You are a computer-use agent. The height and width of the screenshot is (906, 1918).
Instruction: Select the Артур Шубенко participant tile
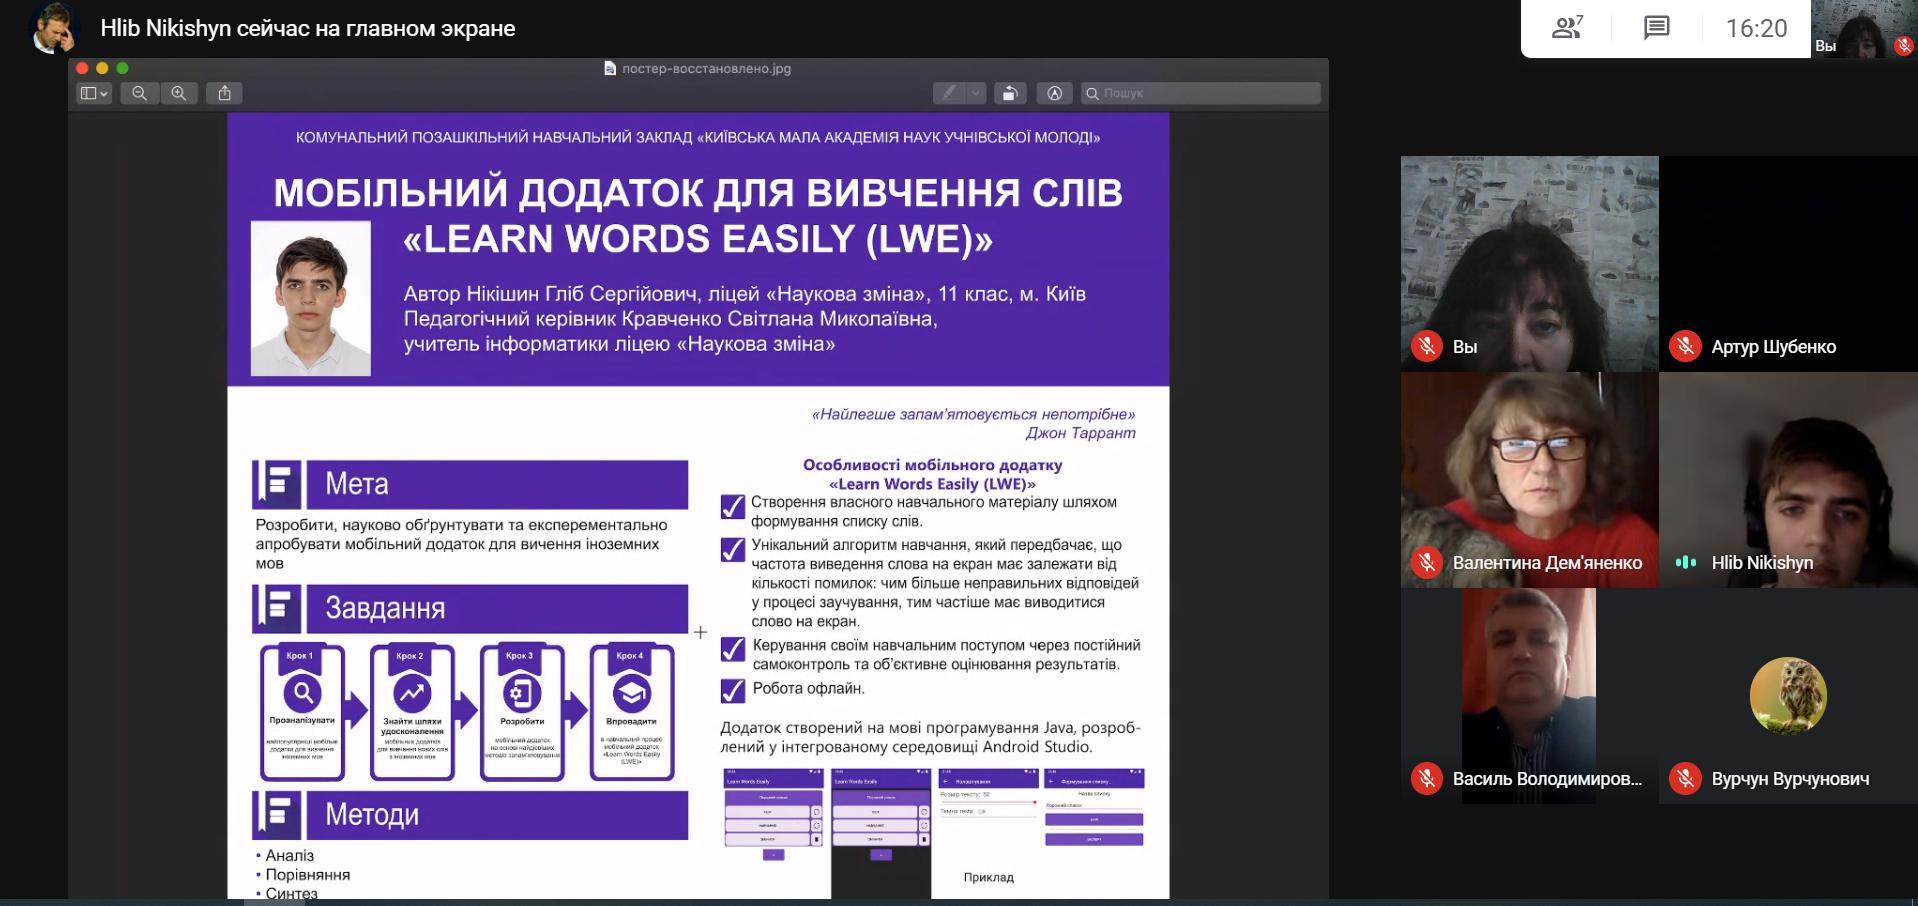tap(1788, 264)
